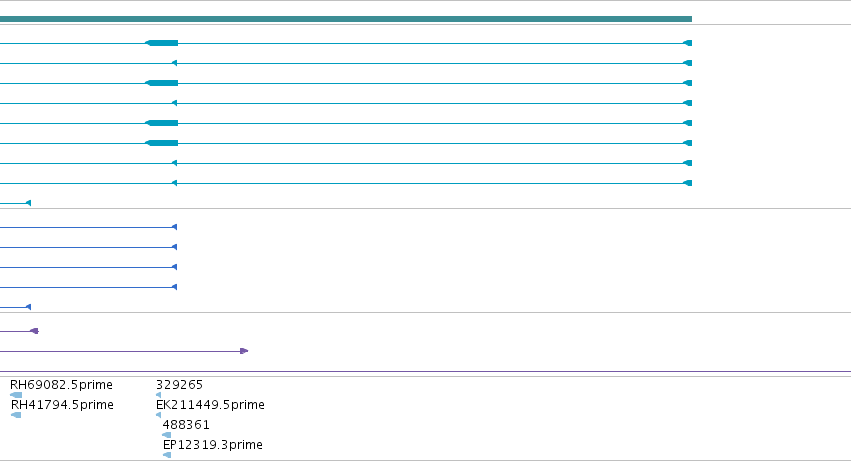Click the EP12319.3prime feature label
Screen dimensions: 851x461
[213, 445]
